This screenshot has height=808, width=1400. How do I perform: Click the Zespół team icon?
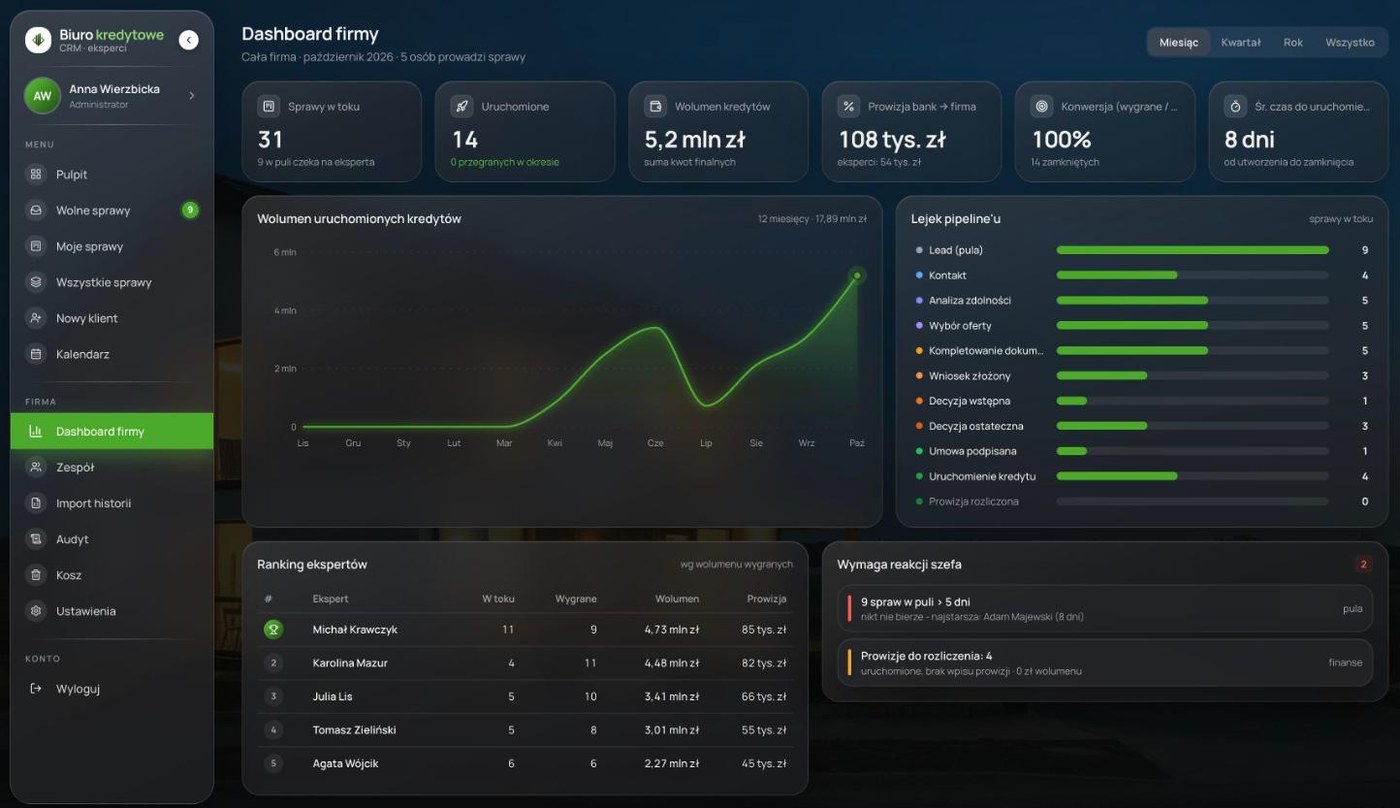coord(36,467)
